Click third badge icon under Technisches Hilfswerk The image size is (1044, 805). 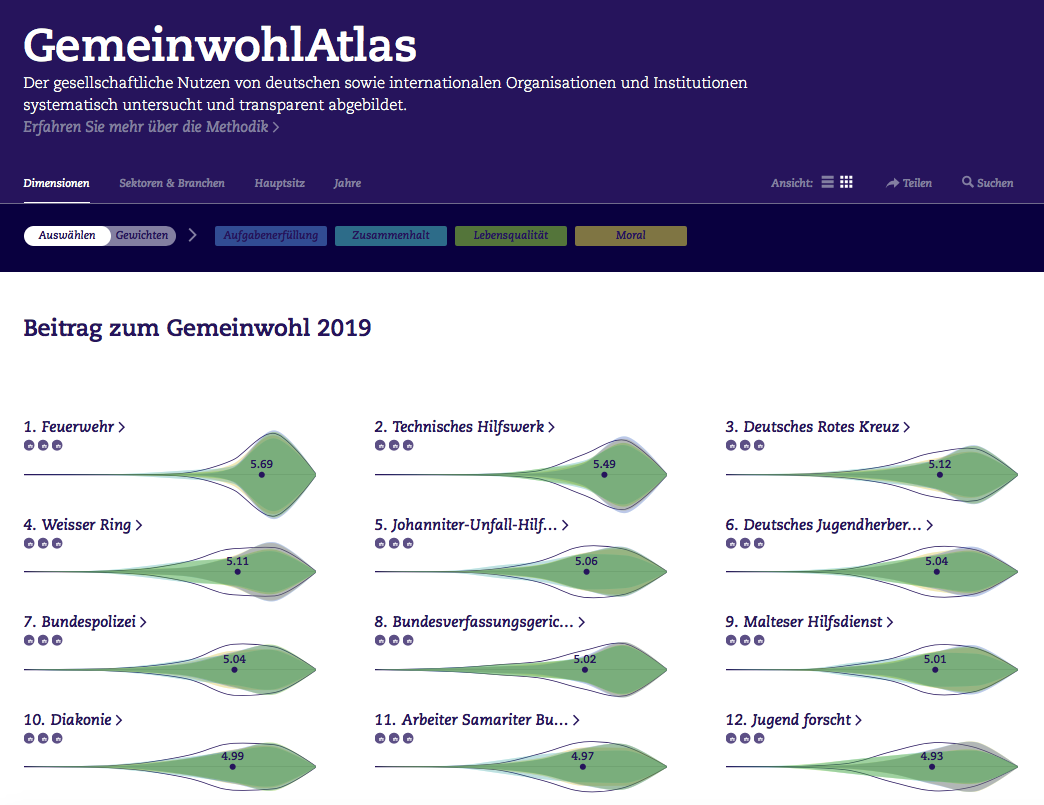point(408,445)
